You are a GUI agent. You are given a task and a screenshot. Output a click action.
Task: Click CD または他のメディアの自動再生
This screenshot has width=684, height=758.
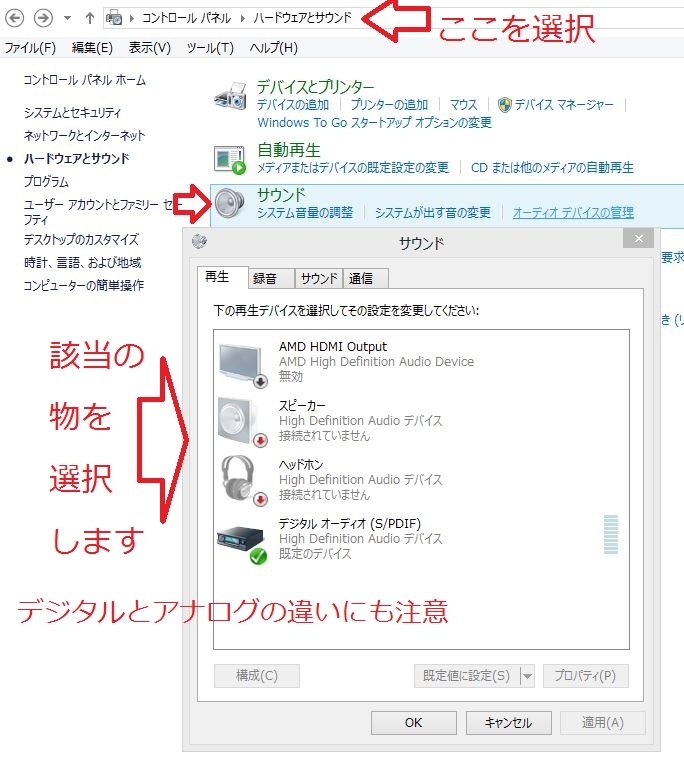coord(552,168)
